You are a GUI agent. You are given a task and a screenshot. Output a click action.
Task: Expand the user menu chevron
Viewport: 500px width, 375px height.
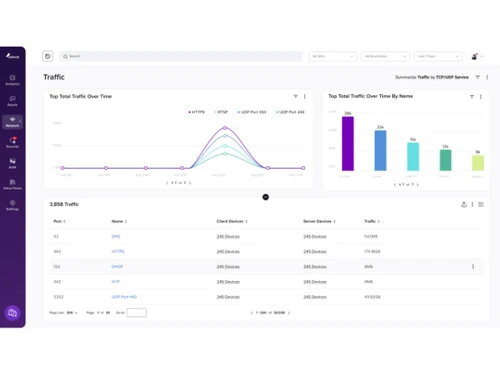482,56
